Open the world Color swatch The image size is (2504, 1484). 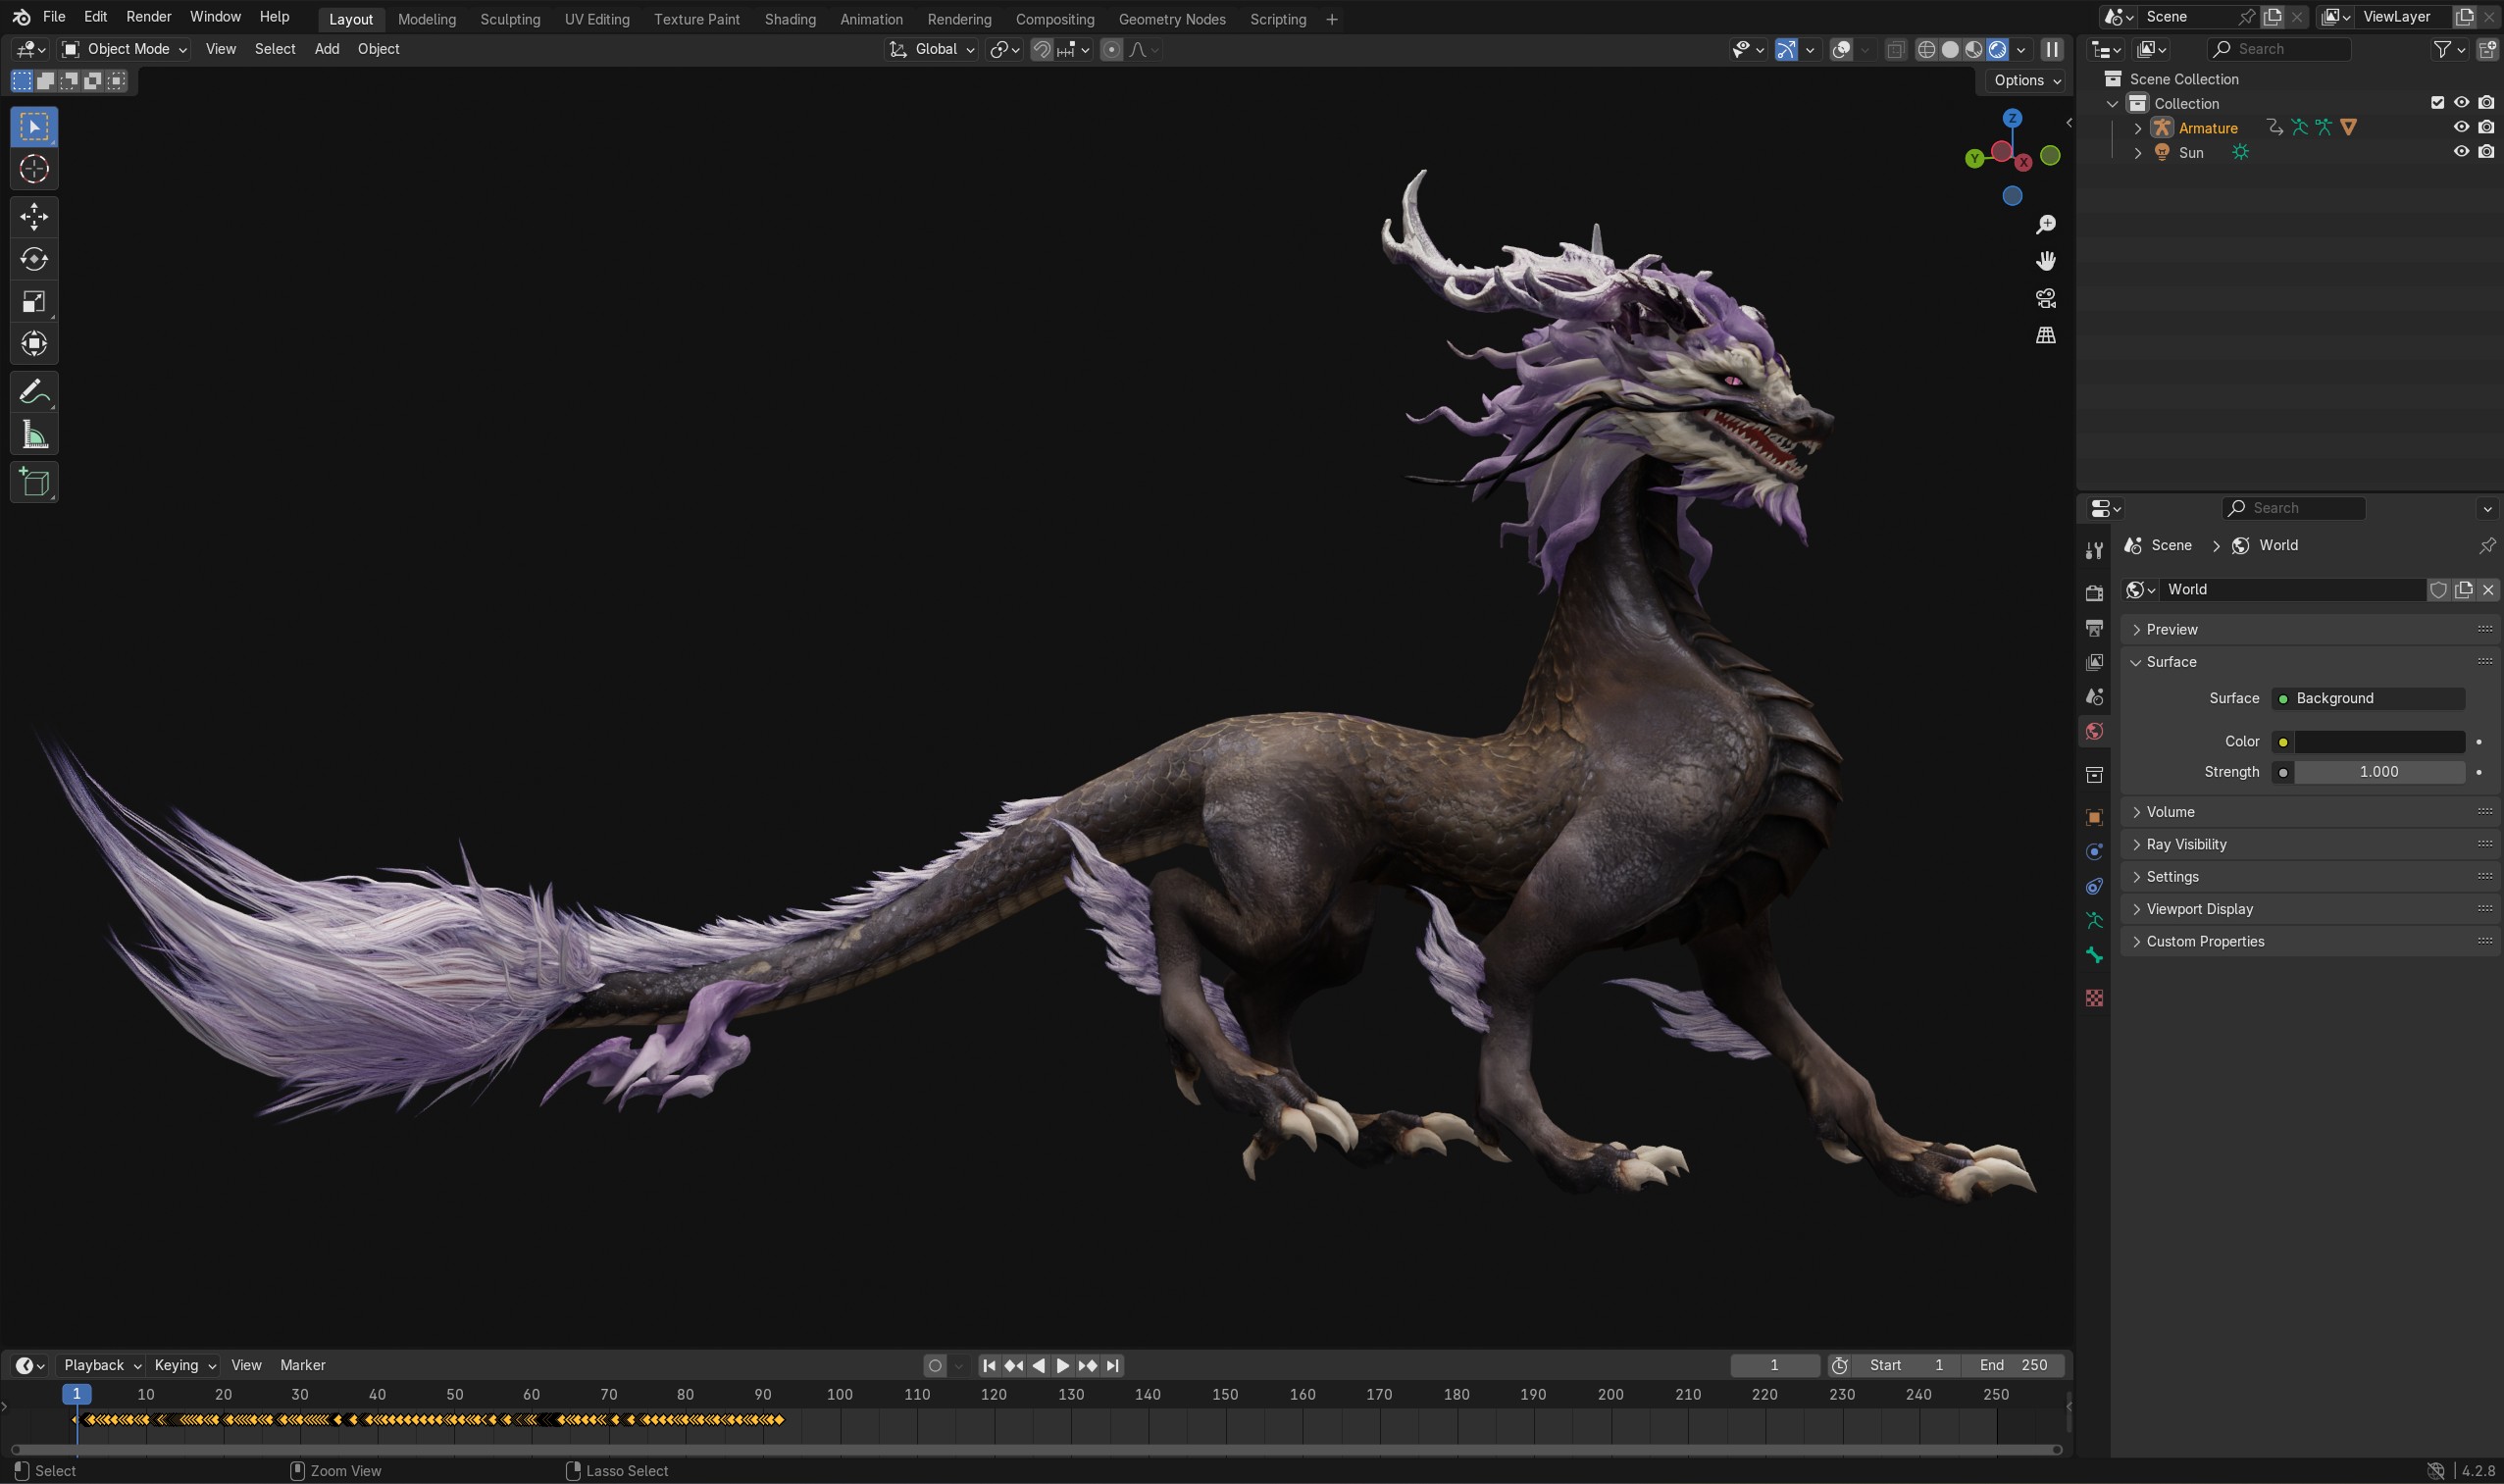2378,741
